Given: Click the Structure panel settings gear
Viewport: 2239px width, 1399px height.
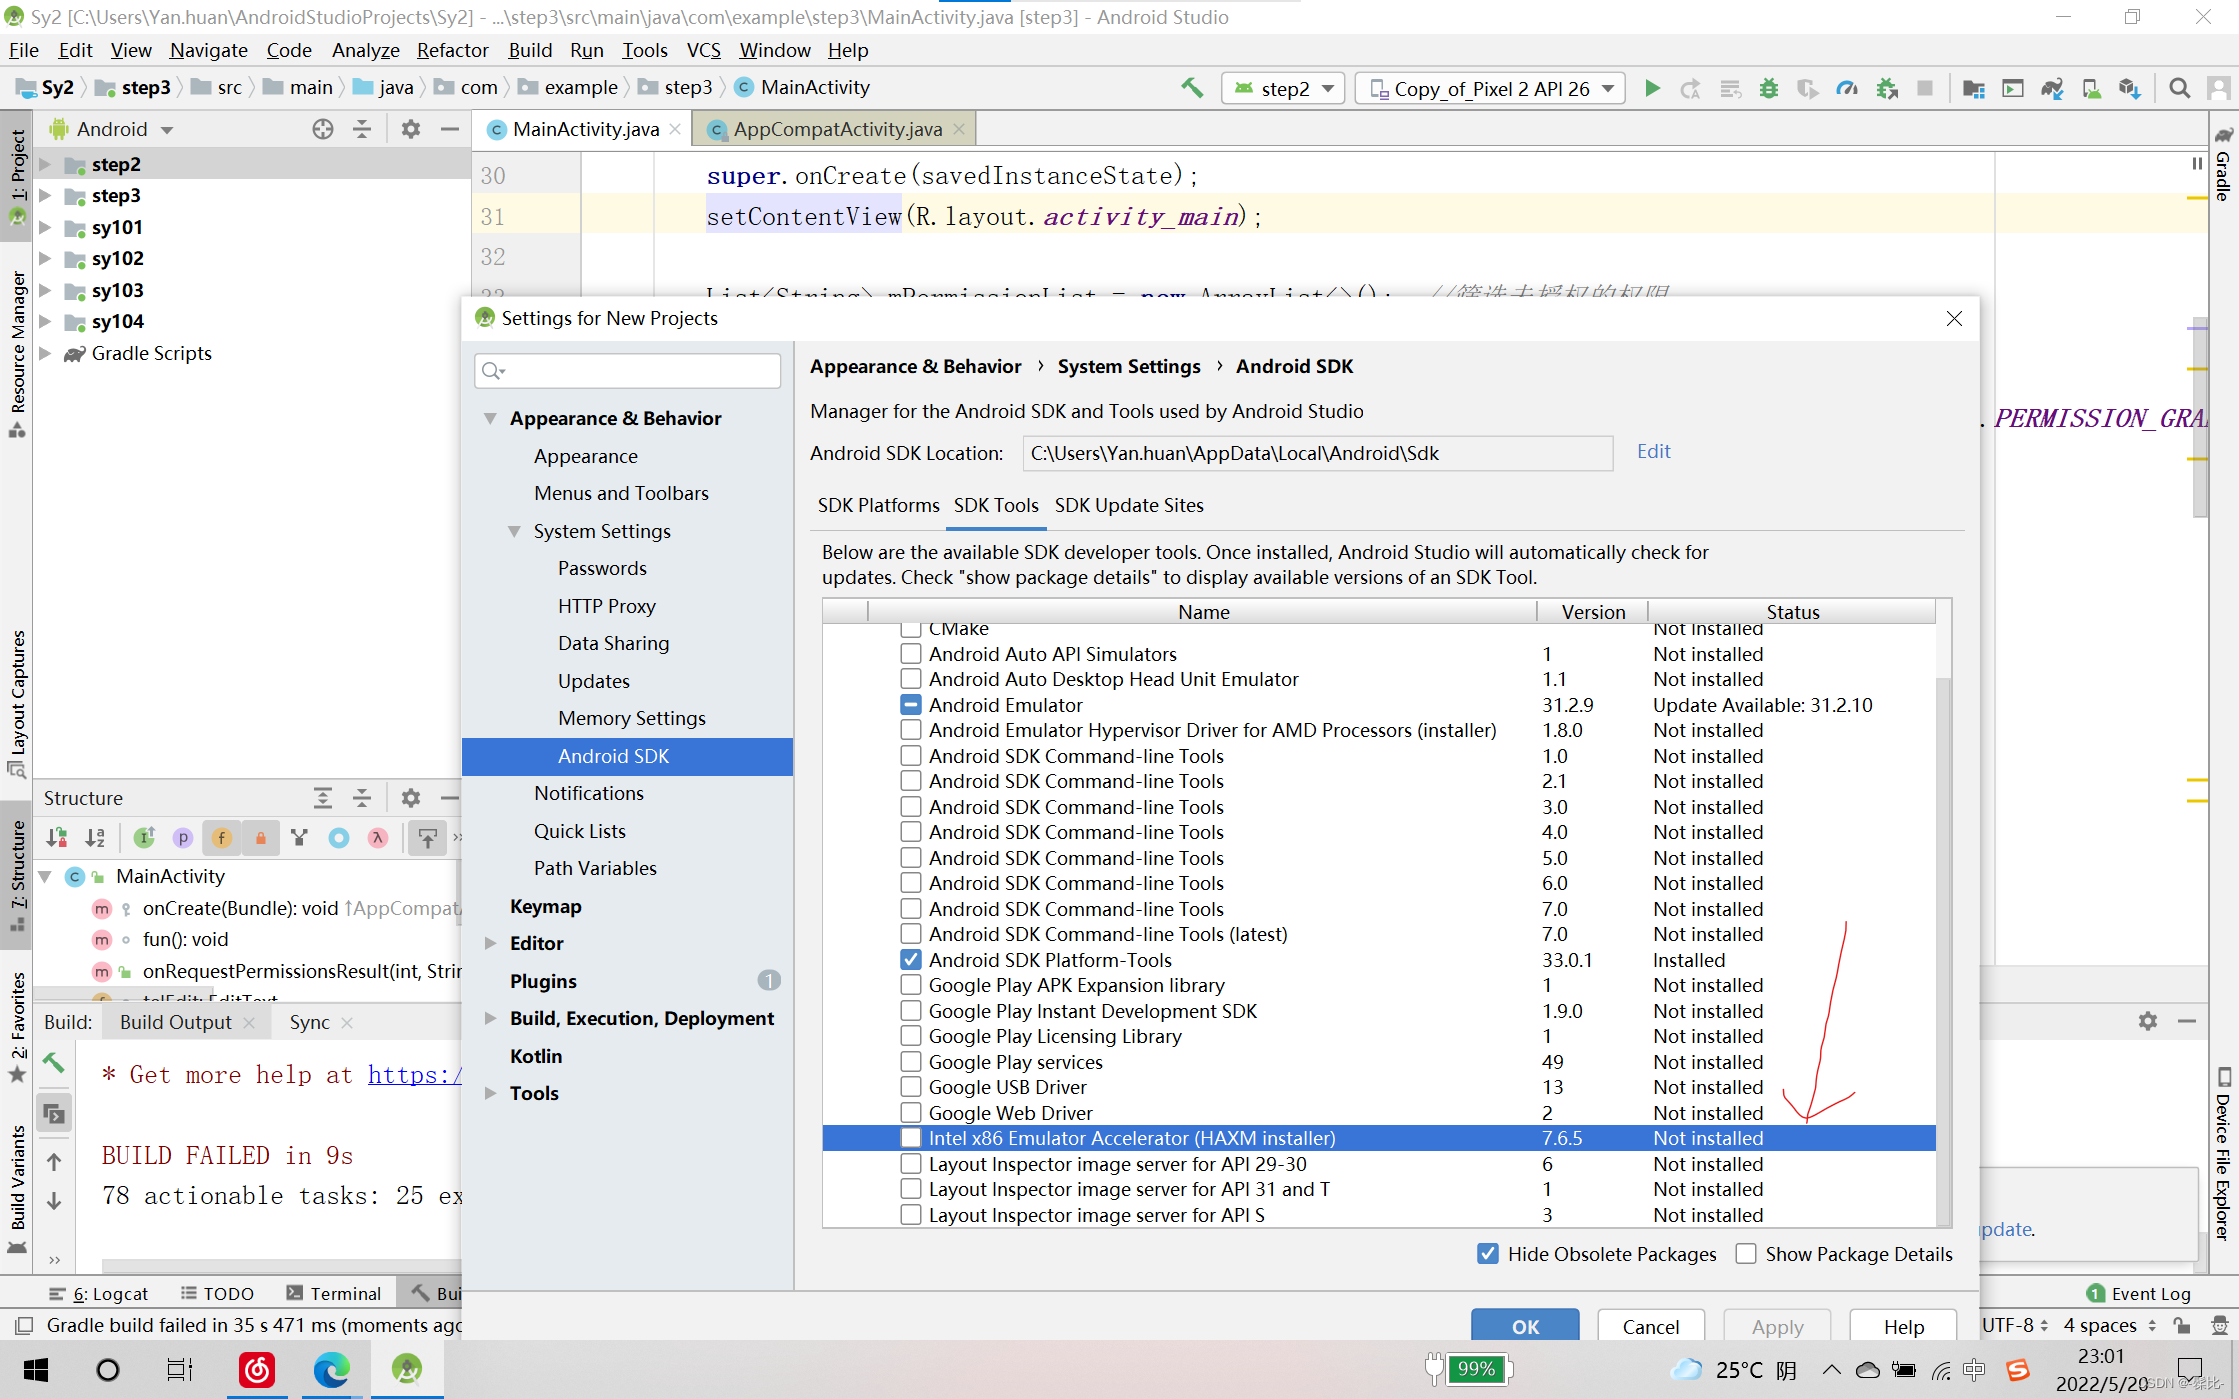Looking at the screenshot, I should (411, 797).
